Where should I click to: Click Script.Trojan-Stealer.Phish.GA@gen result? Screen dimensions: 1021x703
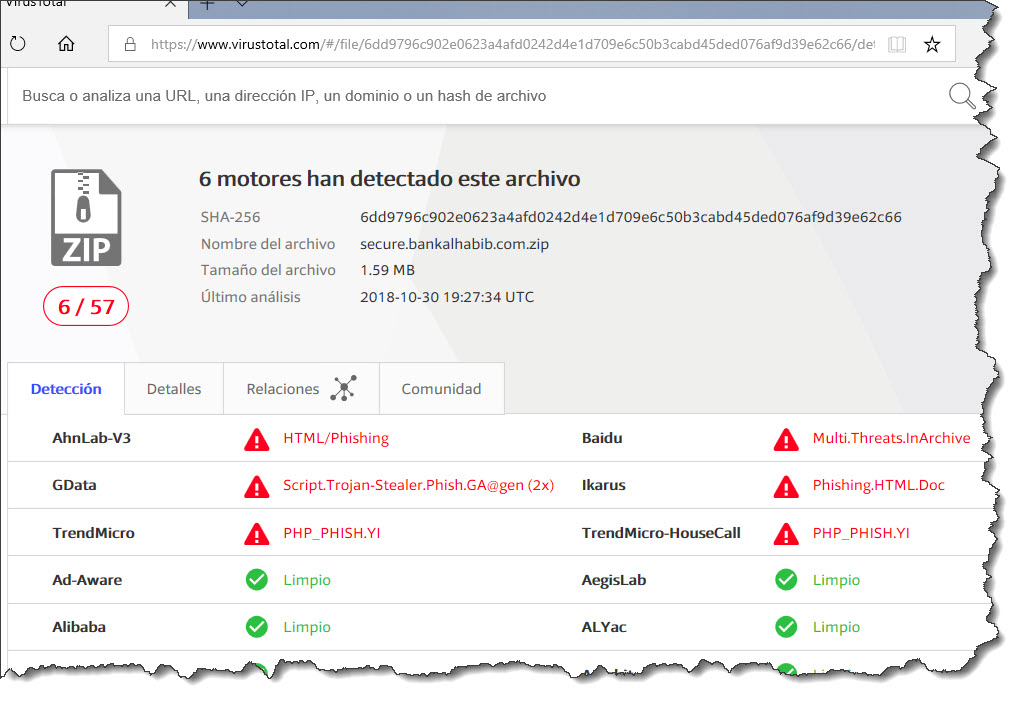(418, 485)
